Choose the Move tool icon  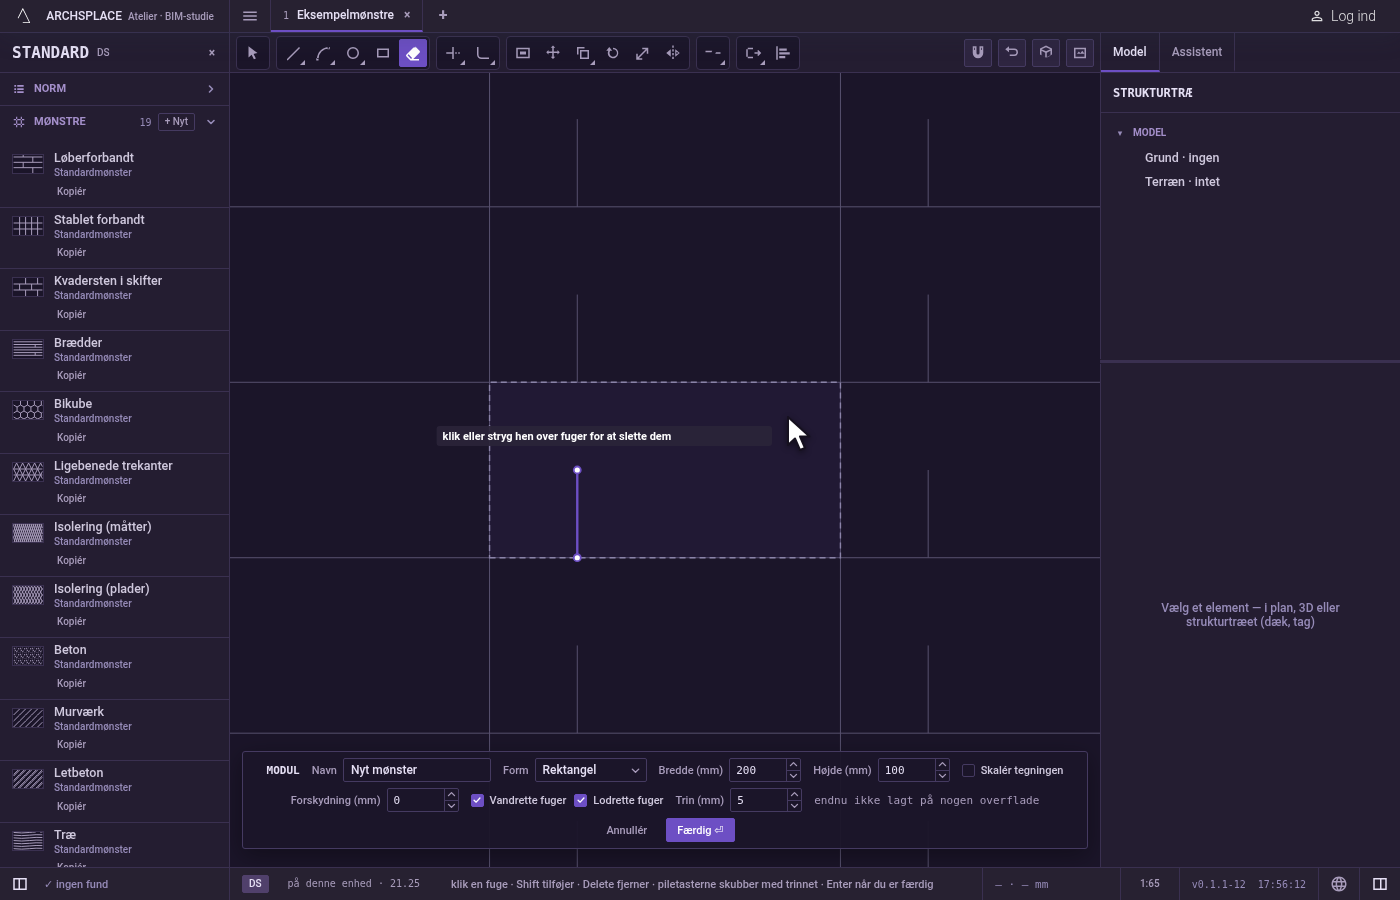point(553,53)
